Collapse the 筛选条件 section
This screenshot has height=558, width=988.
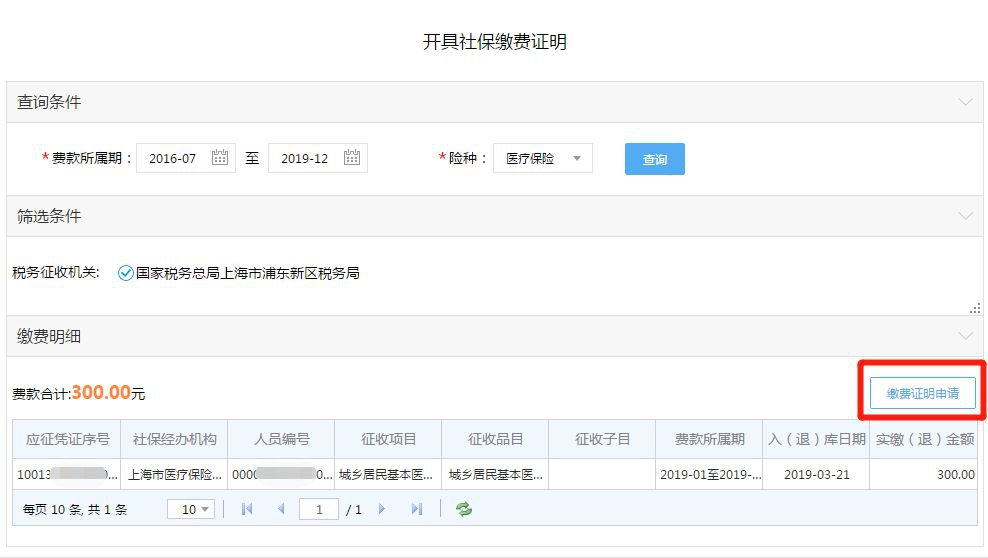(x=965, y=216)
